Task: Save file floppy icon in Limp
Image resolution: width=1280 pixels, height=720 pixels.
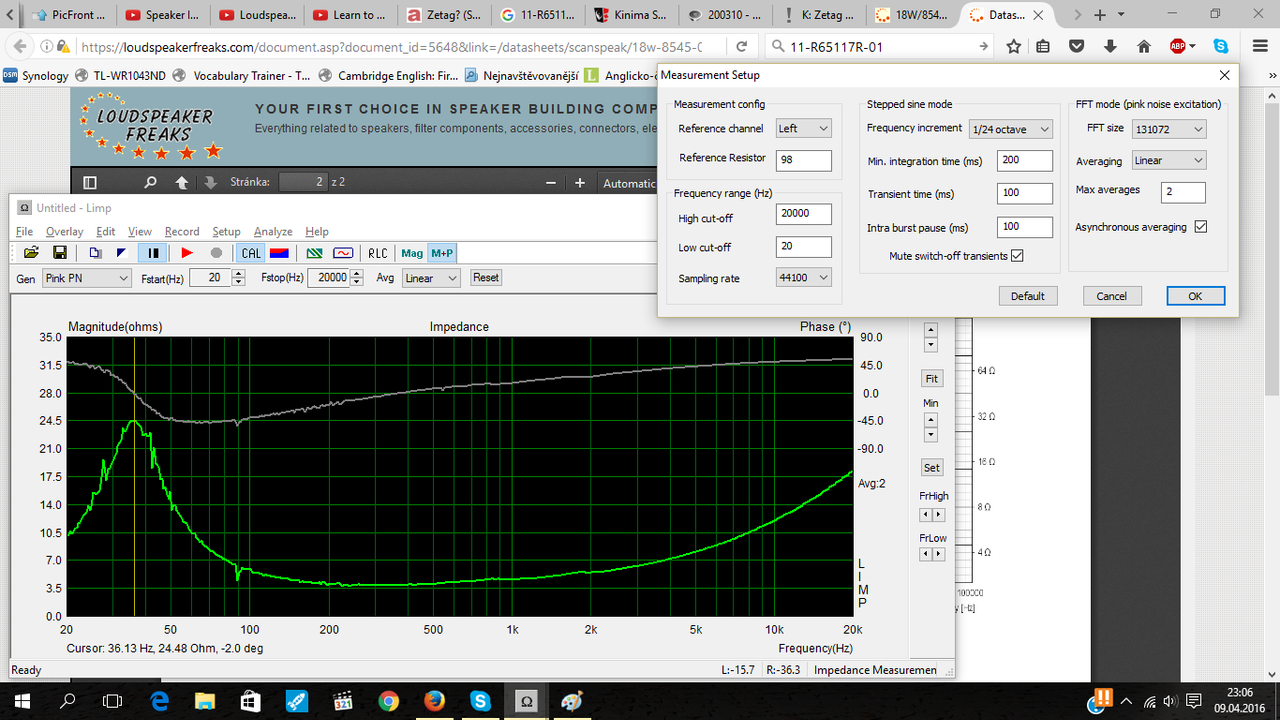Action: point(59,253)
